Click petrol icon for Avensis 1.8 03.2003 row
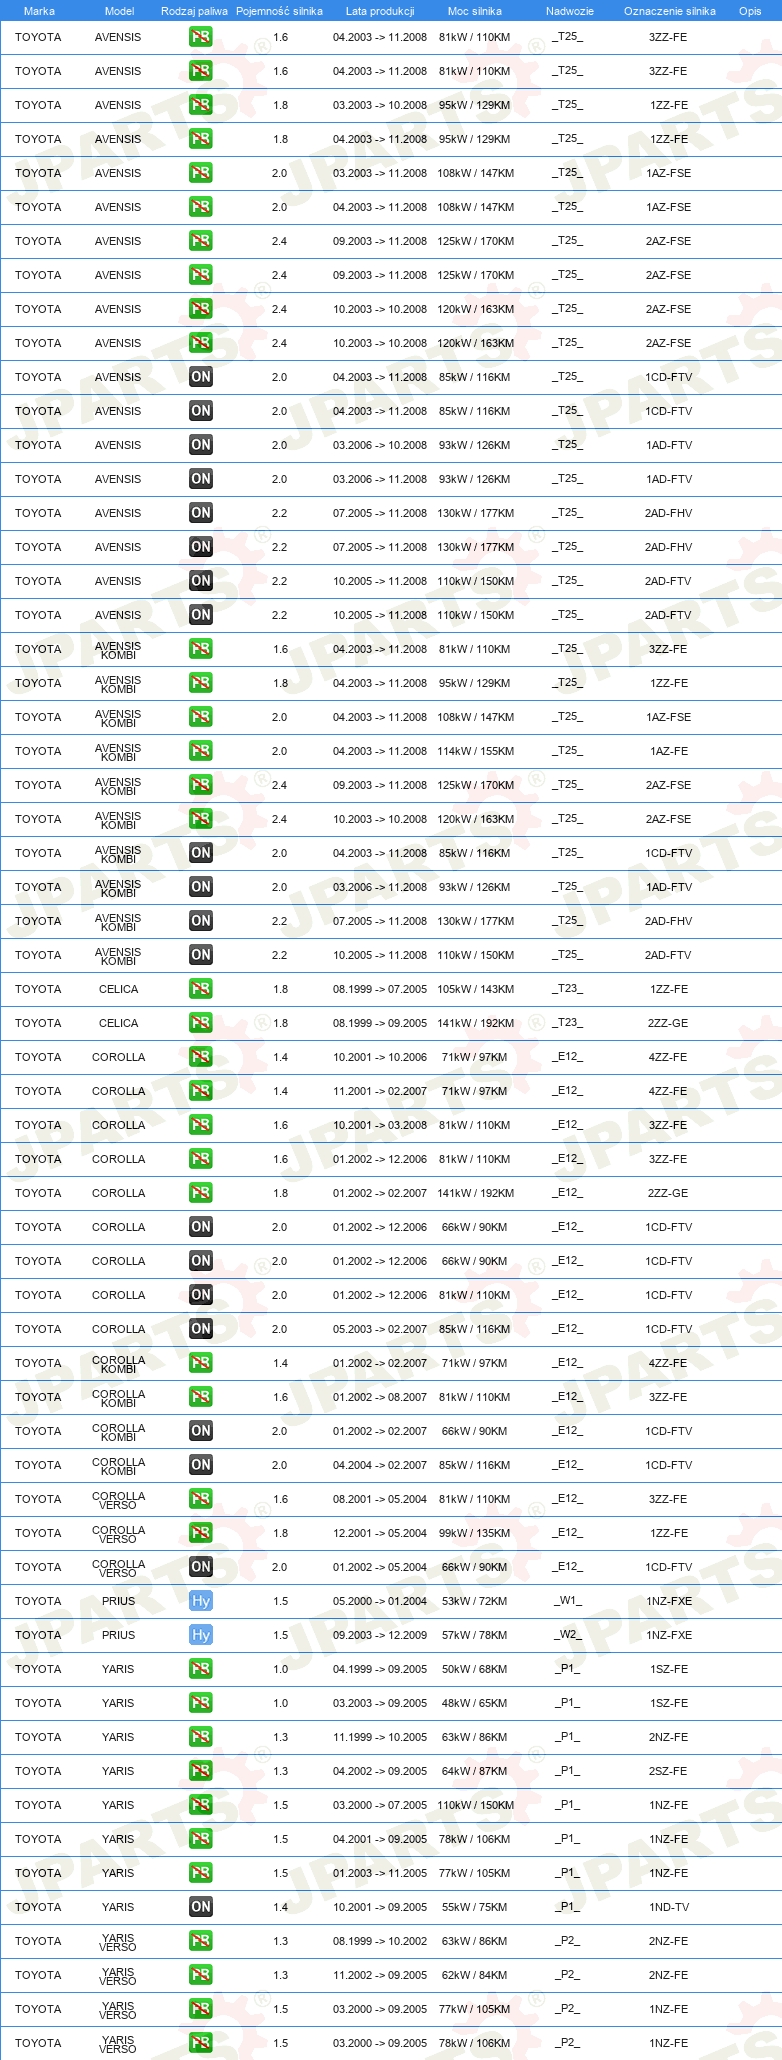This screenshot has width=782, height=2060. pos(200,105)
